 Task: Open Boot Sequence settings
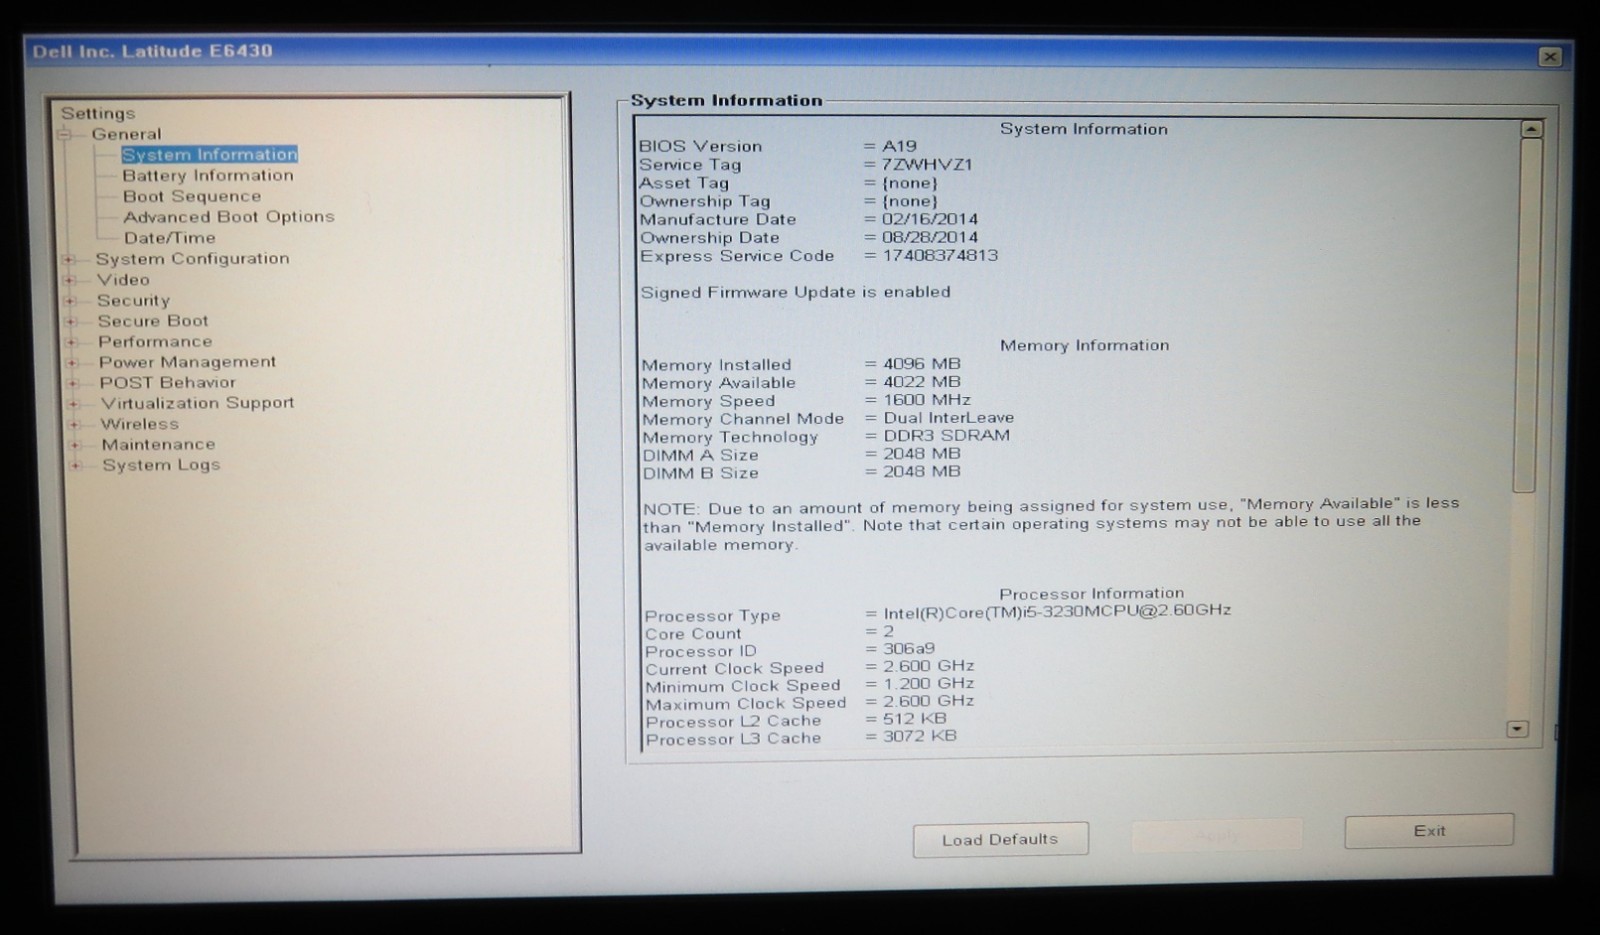pyautogui.click(x=192, y=196)
